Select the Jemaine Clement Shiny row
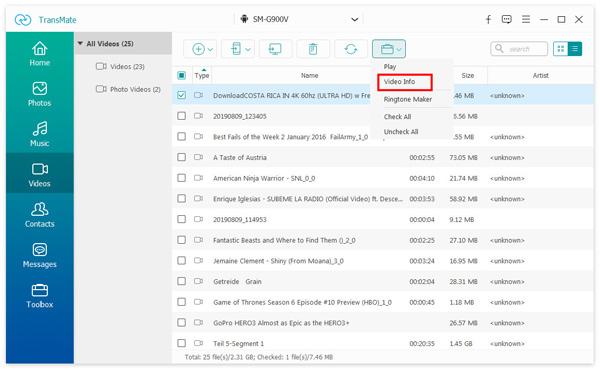The width and height of the screenshot is (600, 370). [x=383, y=261]
